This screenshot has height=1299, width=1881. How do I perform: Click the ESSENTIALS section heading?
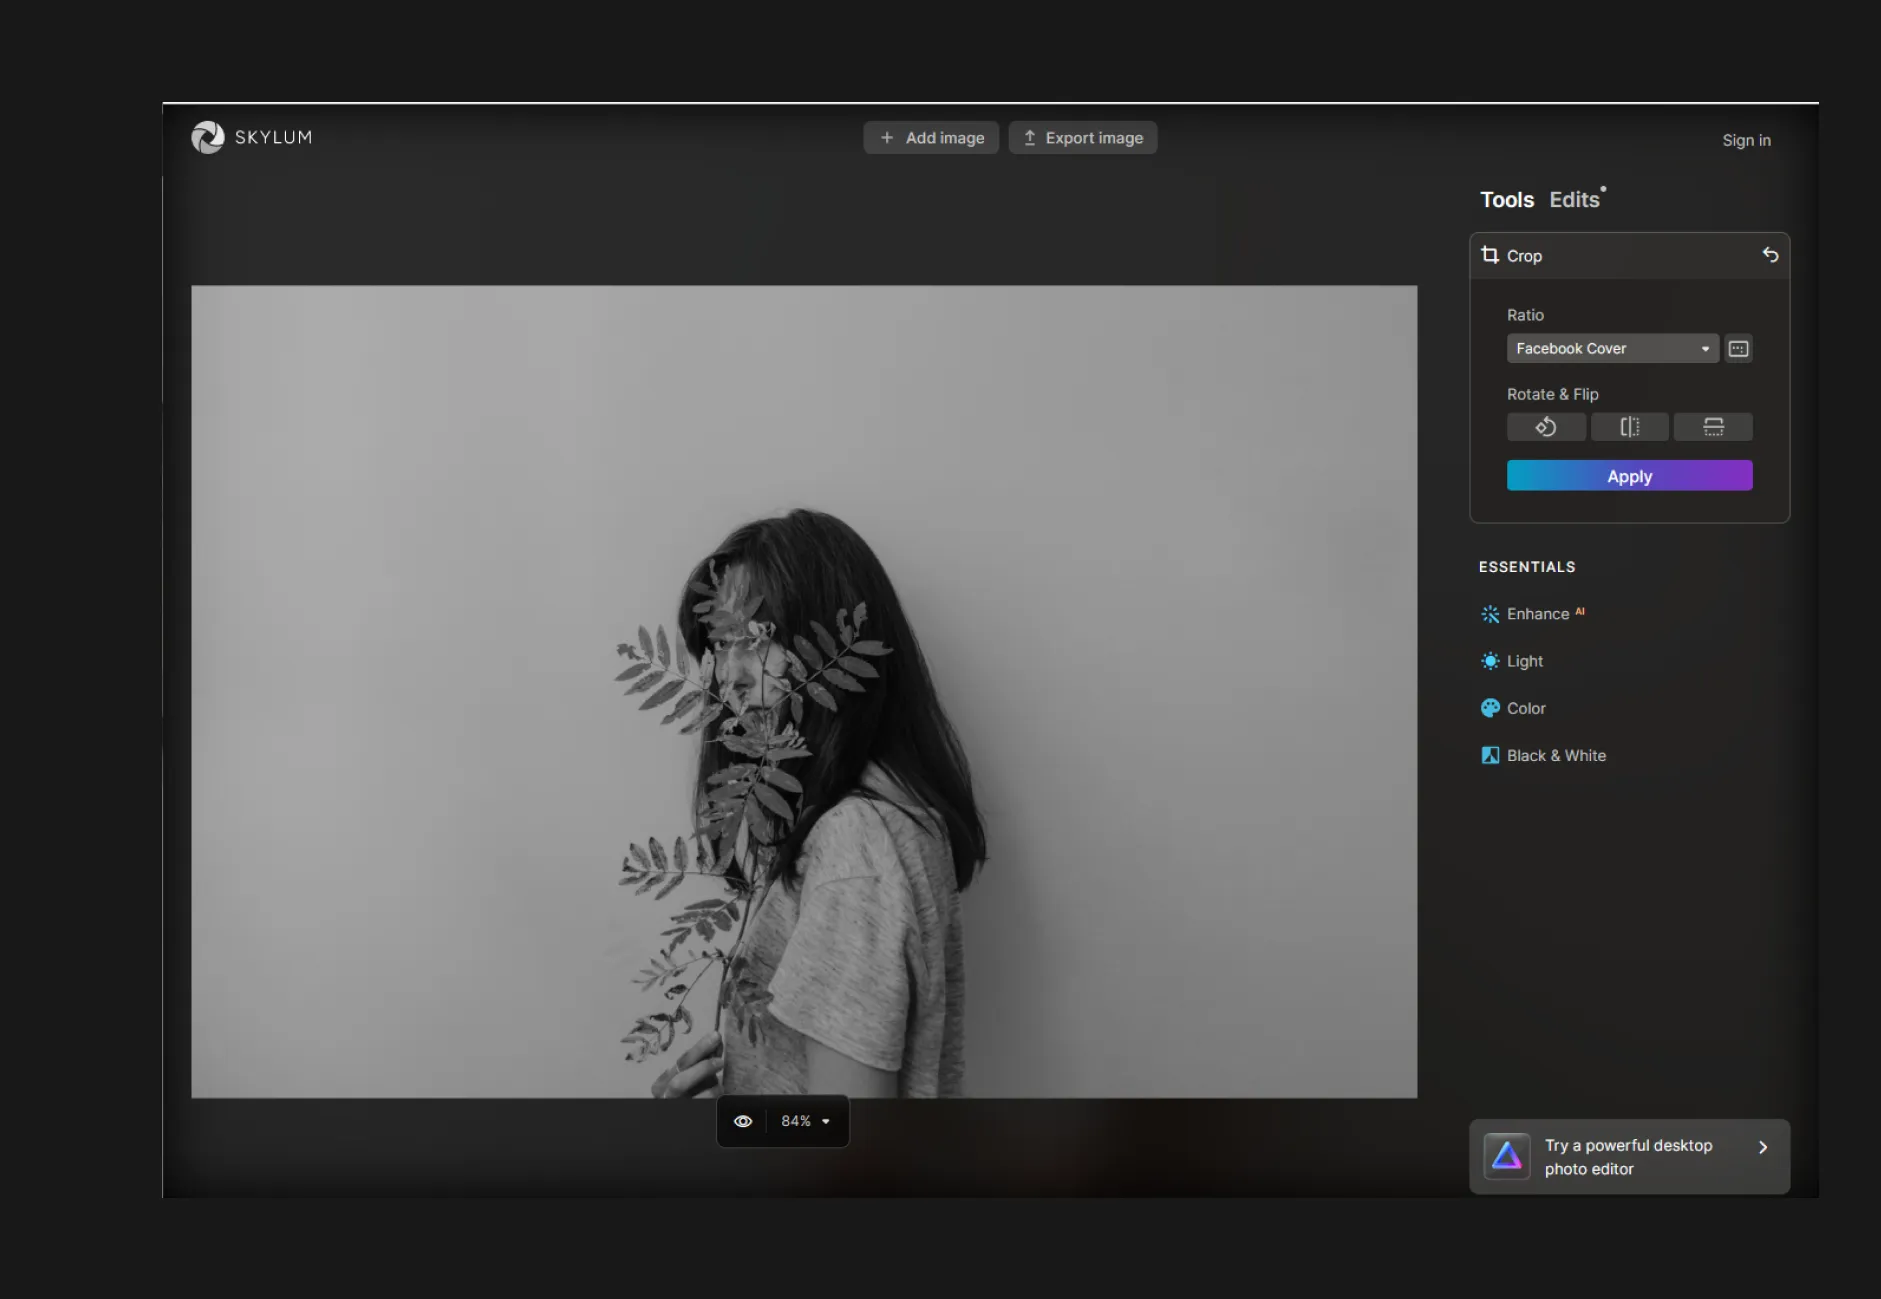pos(1527,567)
